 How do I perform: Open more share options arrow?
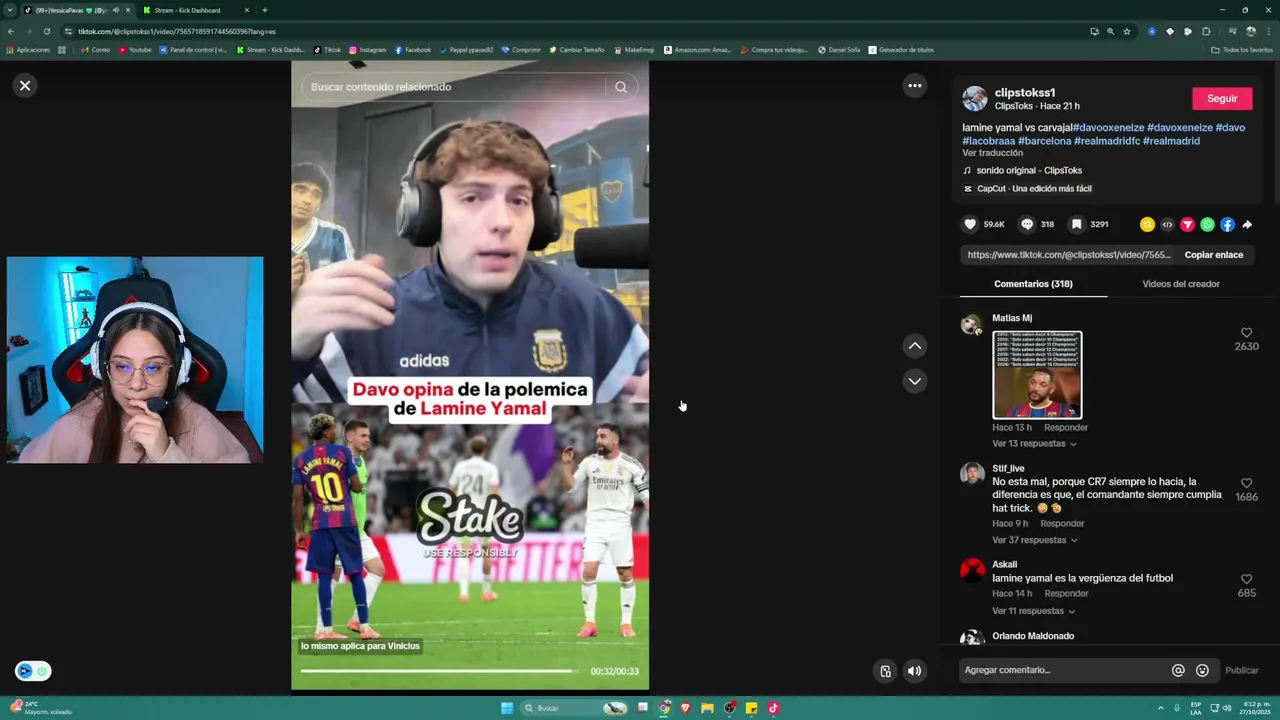[1247, 225]
